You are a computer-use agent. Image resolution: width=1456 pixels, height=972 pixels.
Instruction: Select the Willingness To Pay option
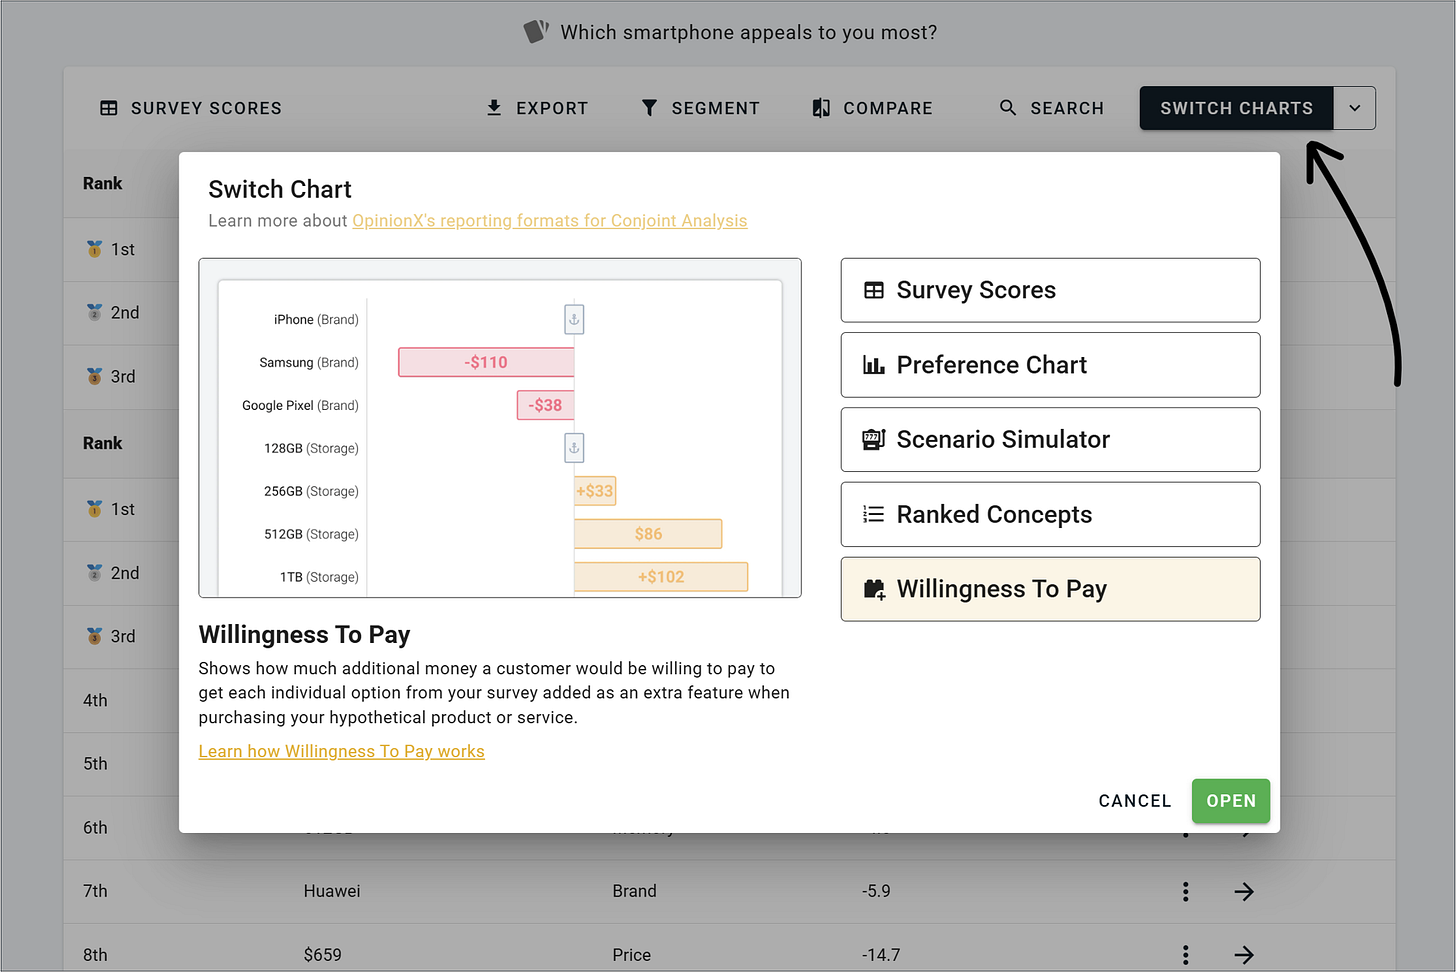pos(1050,589)
